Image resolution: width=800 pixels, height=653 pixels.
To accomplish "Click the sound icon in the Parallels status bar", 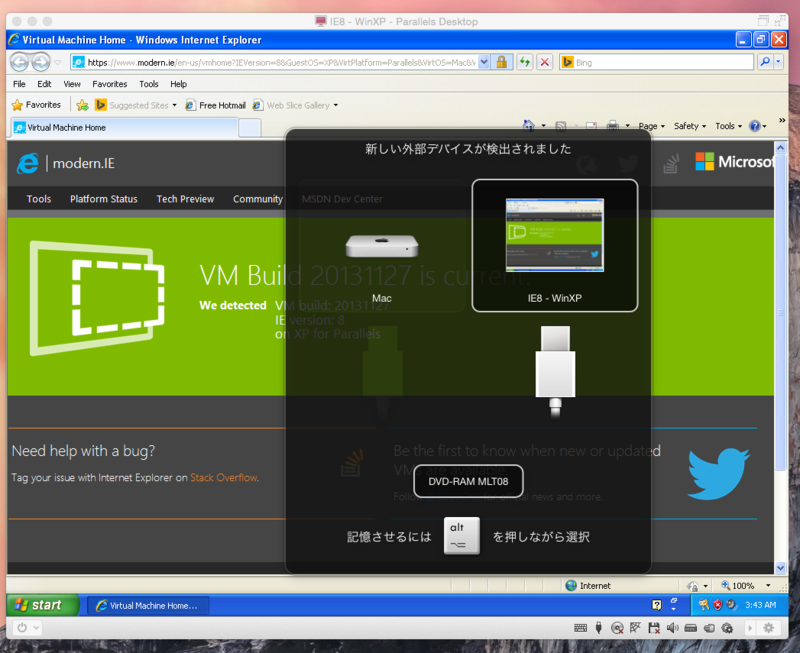I will pyautogui.click(x=673, y=628).
